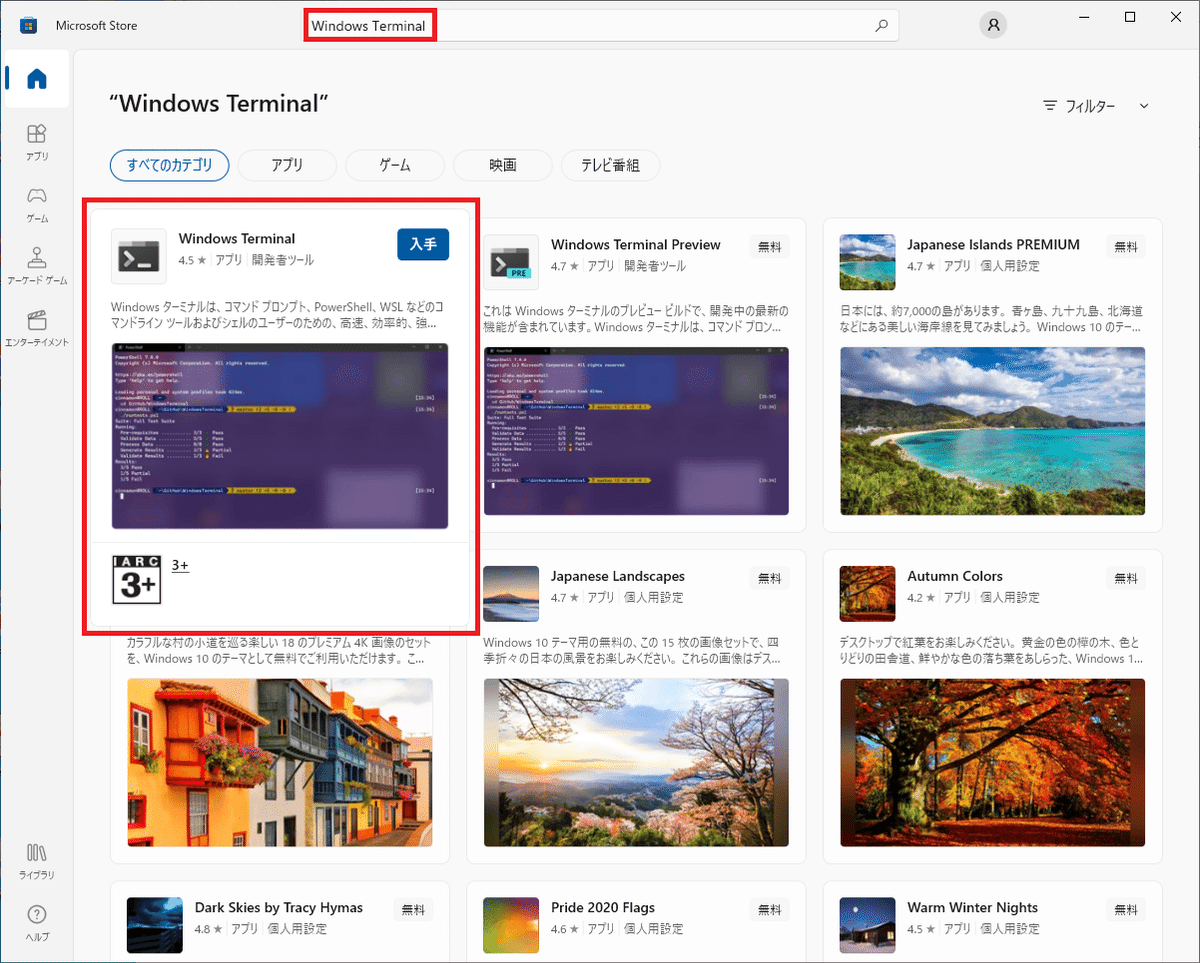Click Dark Skies by Tracy Hymas title
Image resolution: width=1200 pixels, height=963 pixels.
[279, 907]
